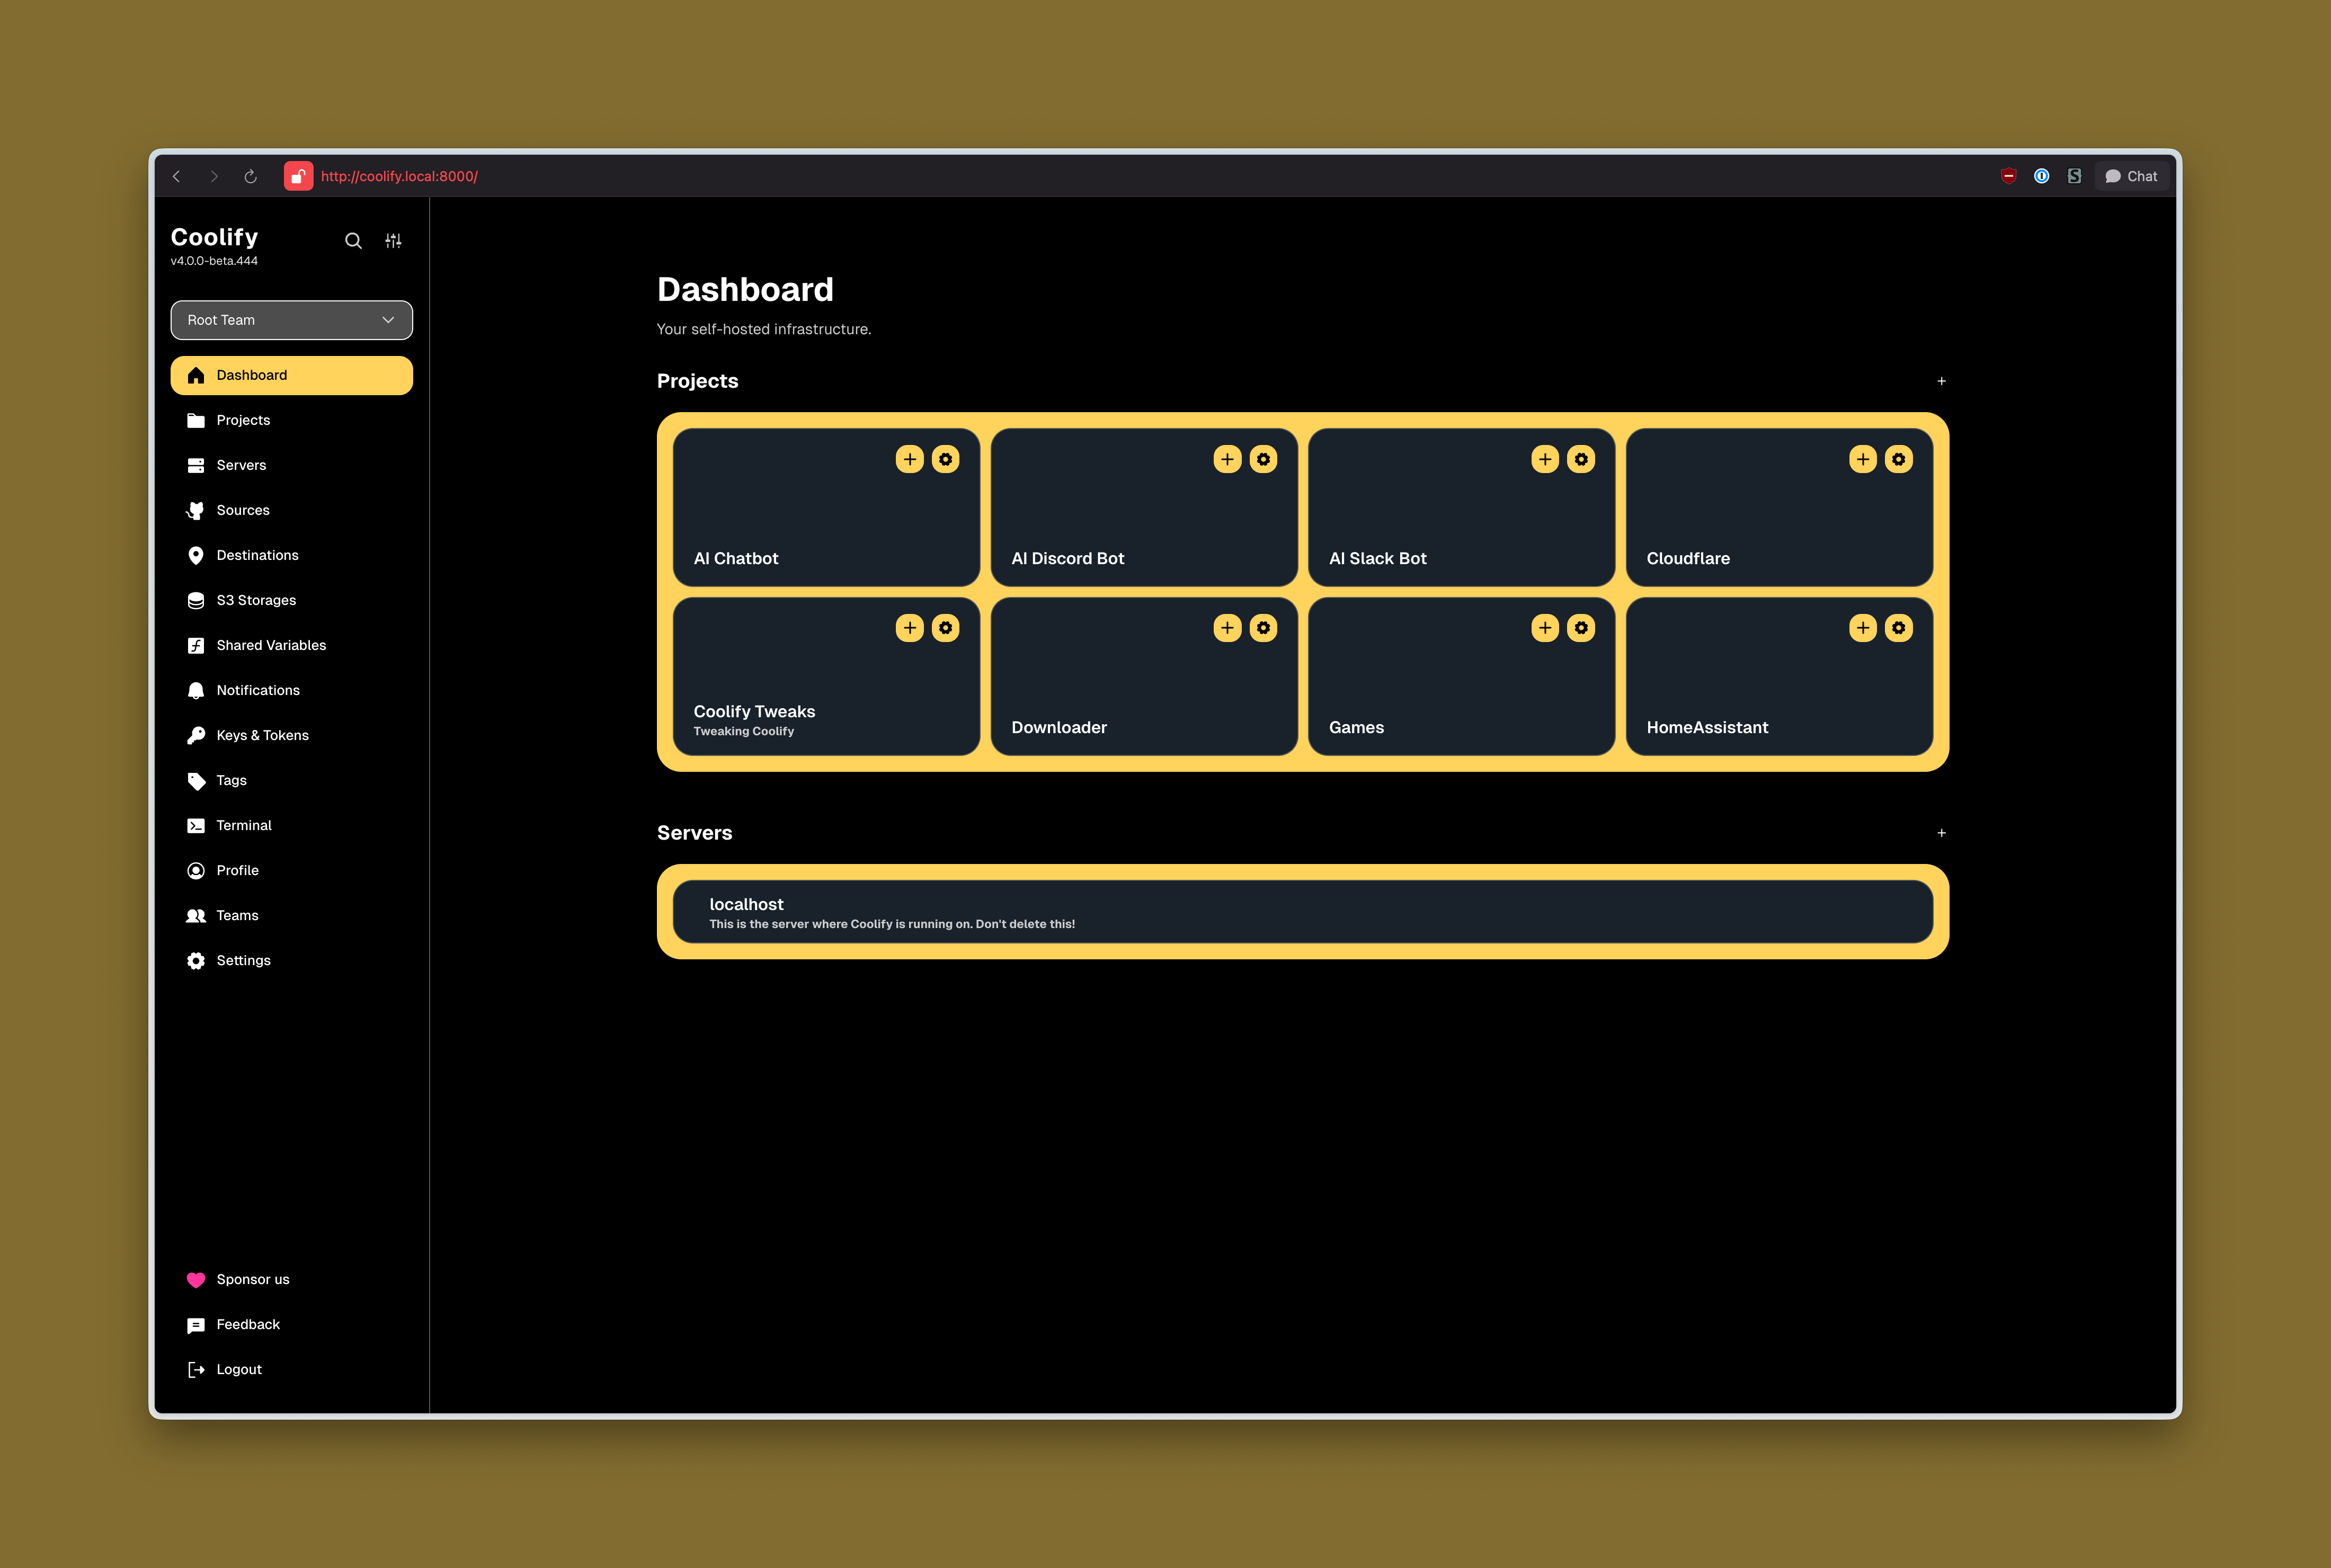Viewport: 2331px width, 1568px height.
Task: Open gear settings on Downloader project card
Action: pyautogui.click(x=1263, y=628)
